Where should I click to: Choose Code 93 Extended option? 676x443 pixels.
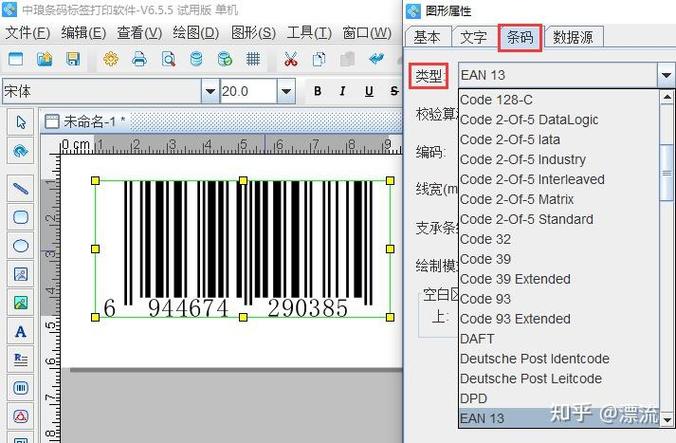(x=559, y=319)
